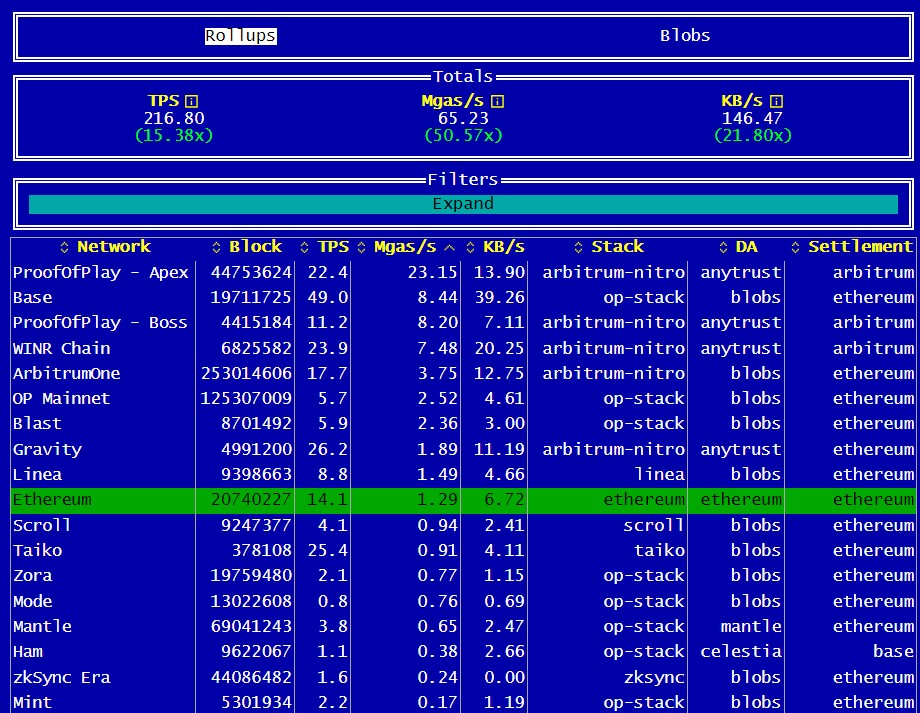The image size is (920, 713).
Task: Select the ArbitrumOne network
Action: (66, 373)
